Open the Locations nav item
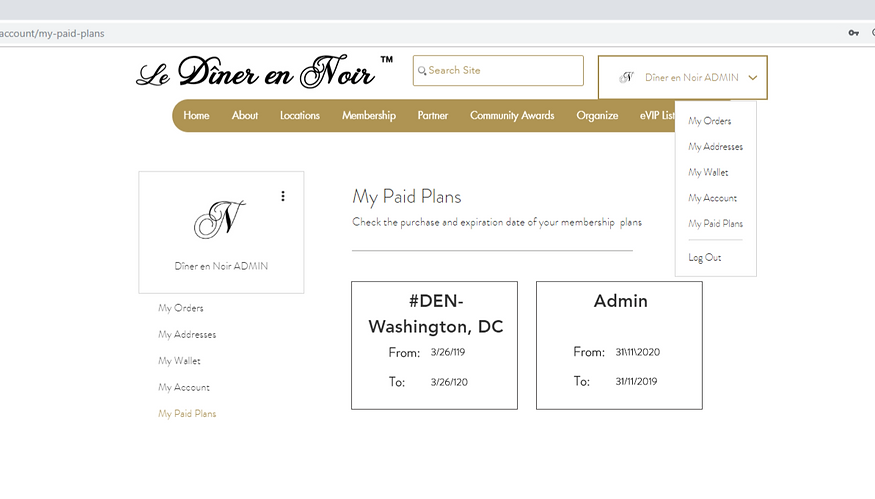This screenshot has height=499, width=875. pyautogui.click(x=300, y=116)
